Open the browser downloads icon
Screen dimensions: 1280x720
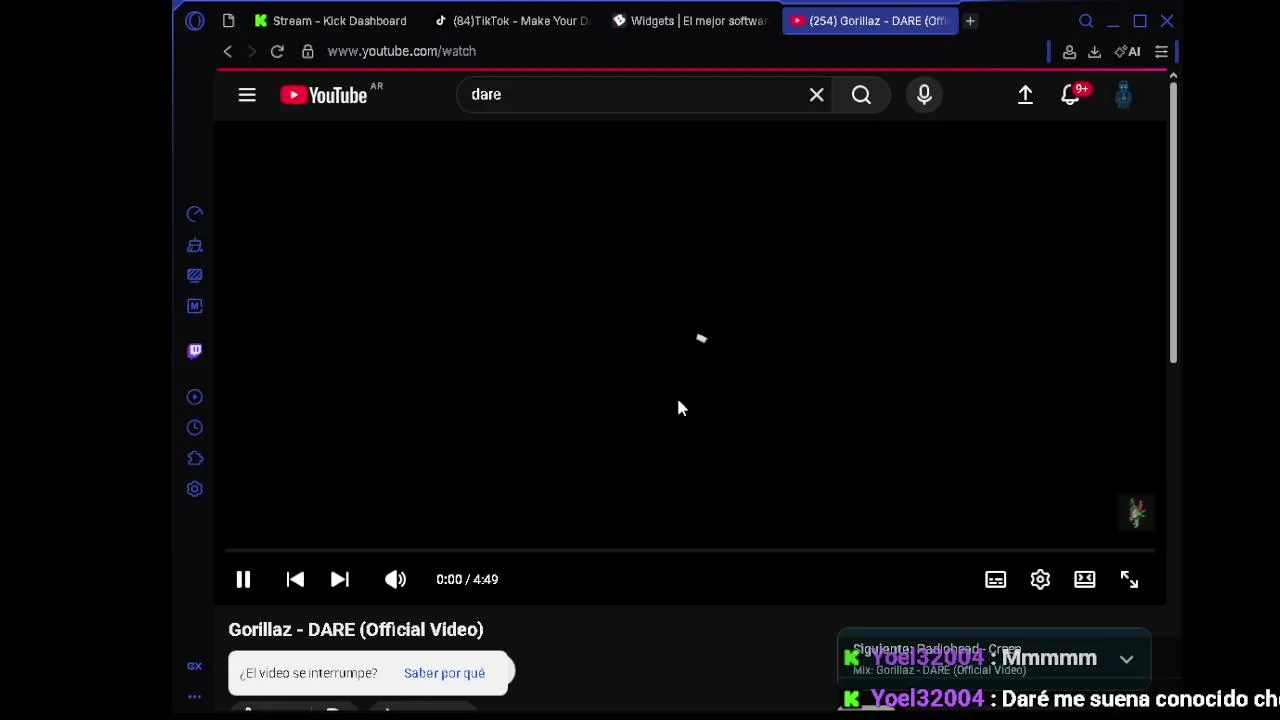pos(1094,51)
